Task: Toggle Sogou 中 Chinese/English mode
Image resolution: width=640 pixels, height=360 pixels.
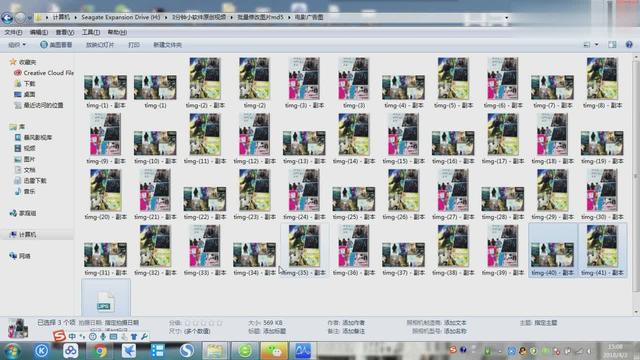Action: click(72, 336)
